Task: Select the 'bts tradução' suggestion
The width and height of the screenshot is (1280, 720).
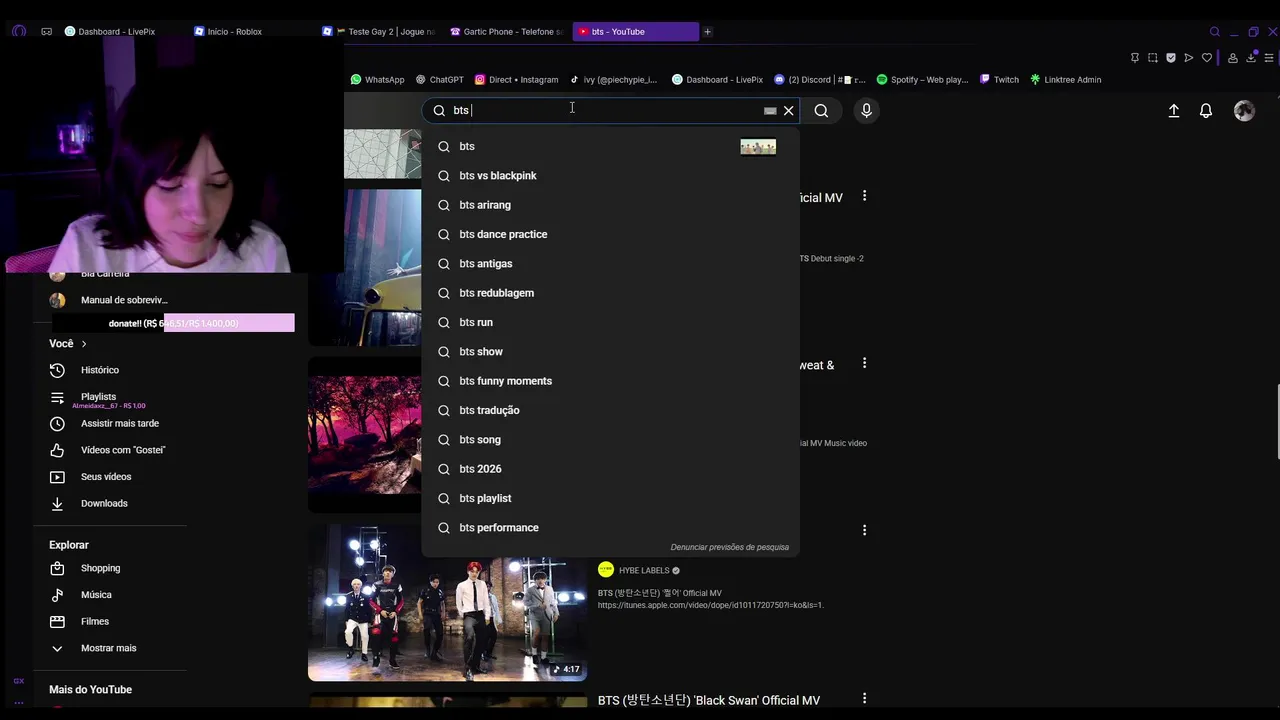Action: point(610,410)
